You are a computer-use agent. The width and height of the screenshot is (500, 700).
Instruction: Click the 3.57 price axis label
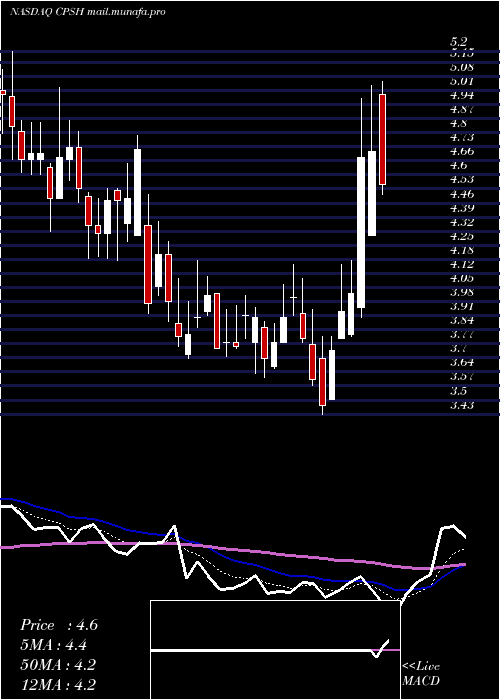point(462,376)
